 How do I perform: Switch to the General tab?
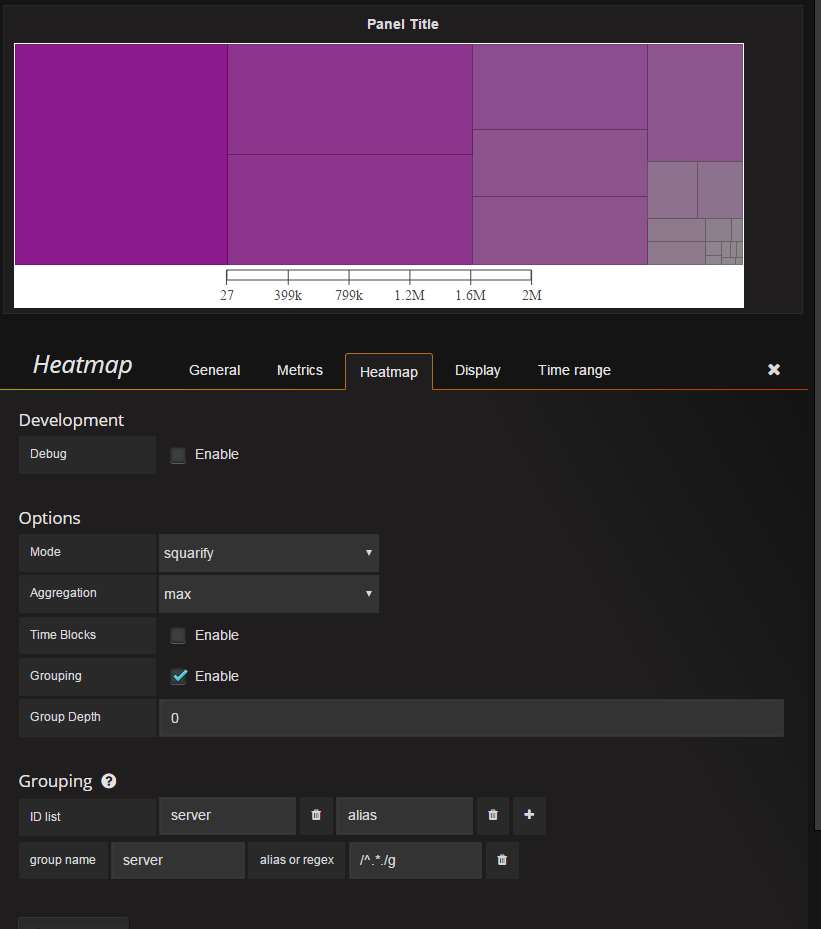coord(214,370)
